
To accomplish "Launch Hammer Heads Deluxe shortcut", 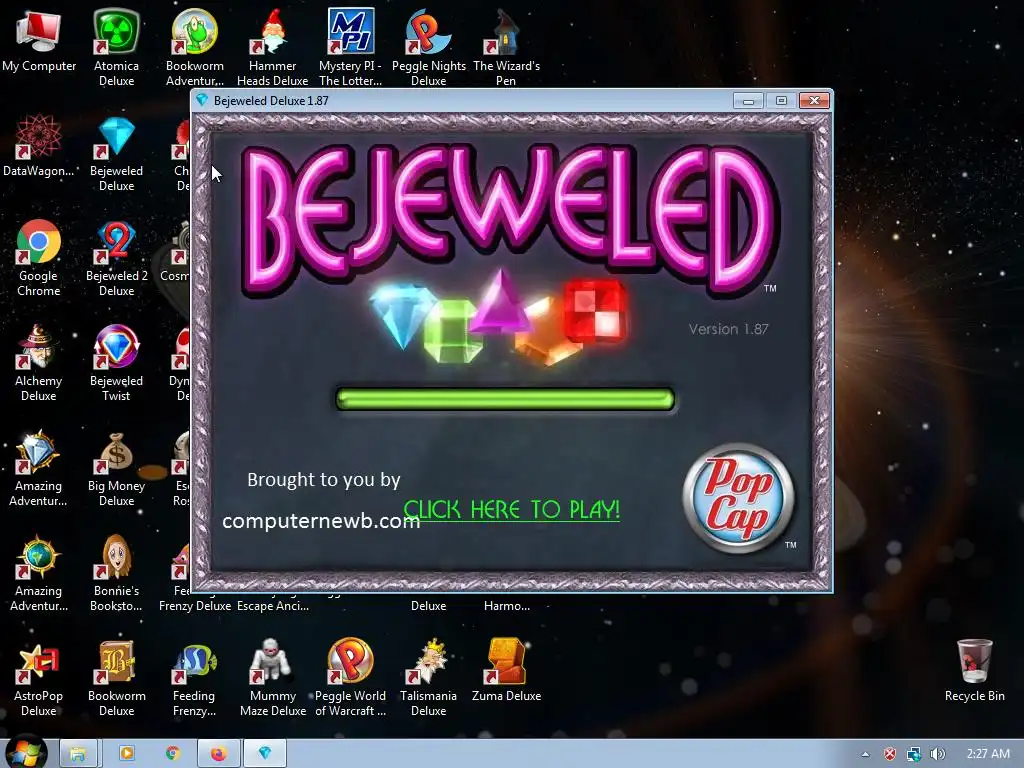I will [272, 47].
